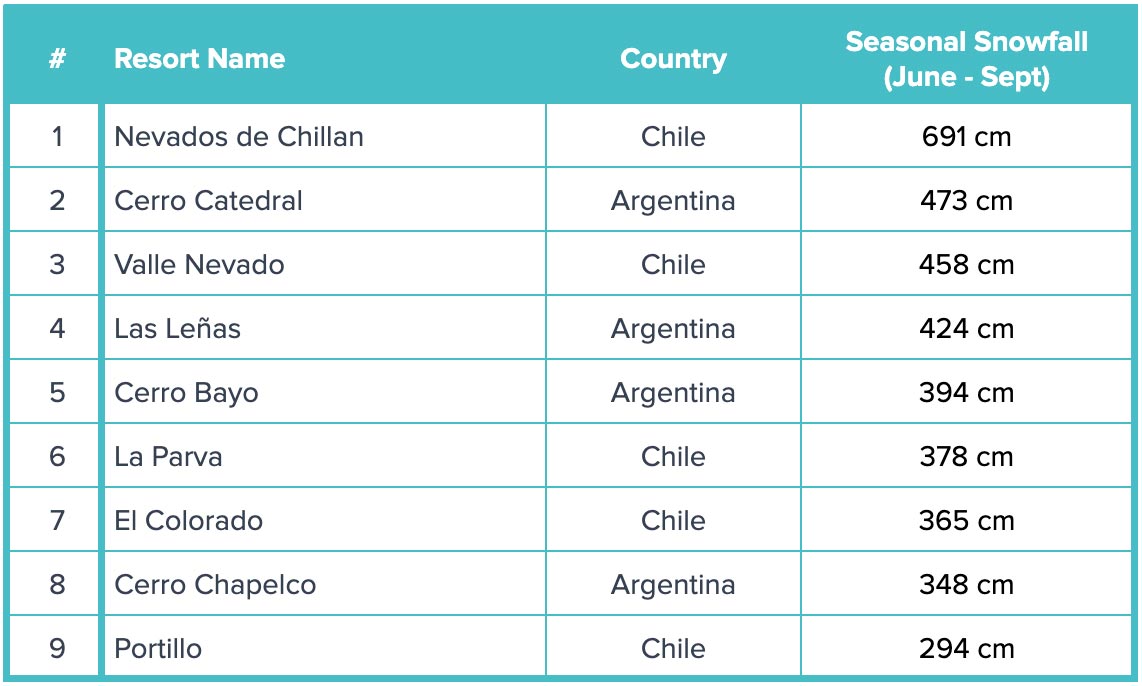Click Chile in the La Parva row

[x=673, y=457]
